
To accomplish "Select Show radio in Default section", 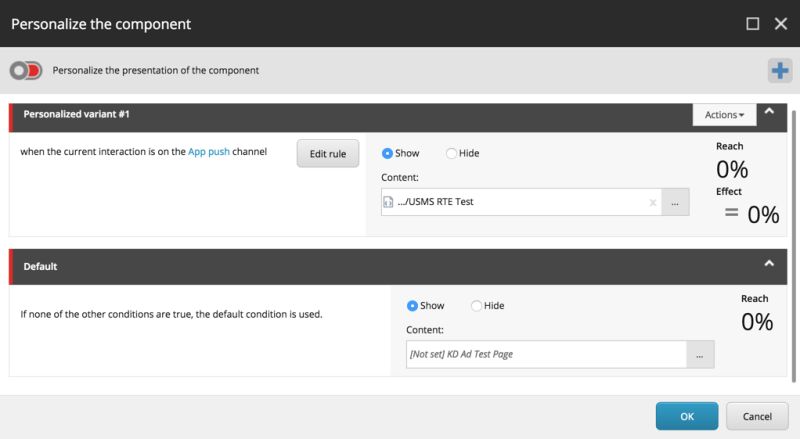I will click(x=412, y=306).
